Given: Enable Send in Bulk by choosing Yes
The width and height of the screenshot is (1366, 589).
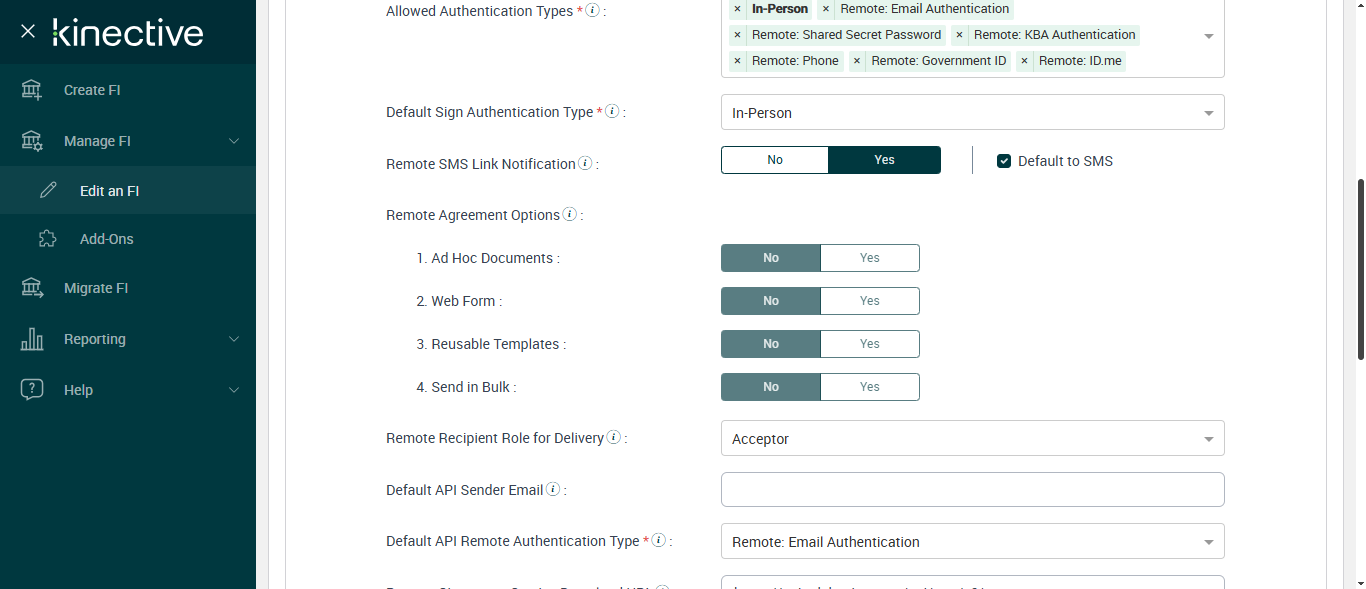Looking at the screenshot, I should point(869,387).
